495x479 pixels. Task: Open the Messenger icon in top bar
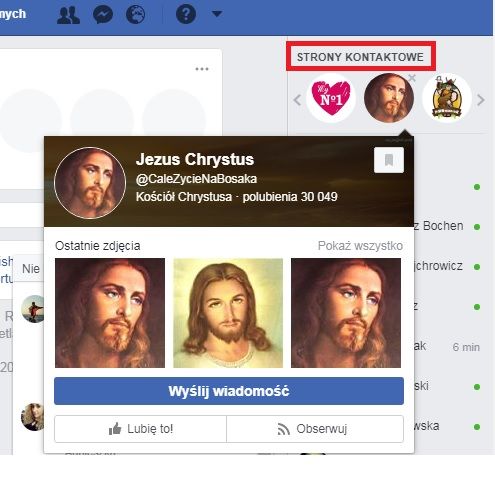(103, 15)
